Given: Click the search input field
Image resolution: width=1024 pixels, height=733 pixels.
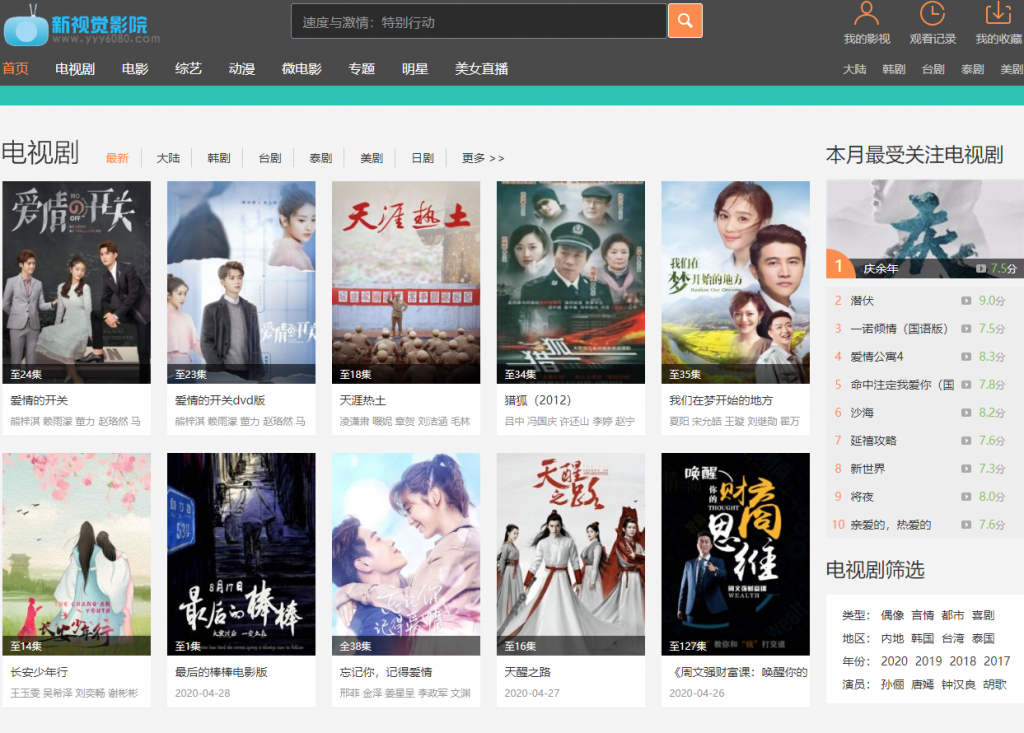Looking at the screenshot, I should (x=478, y=20).
